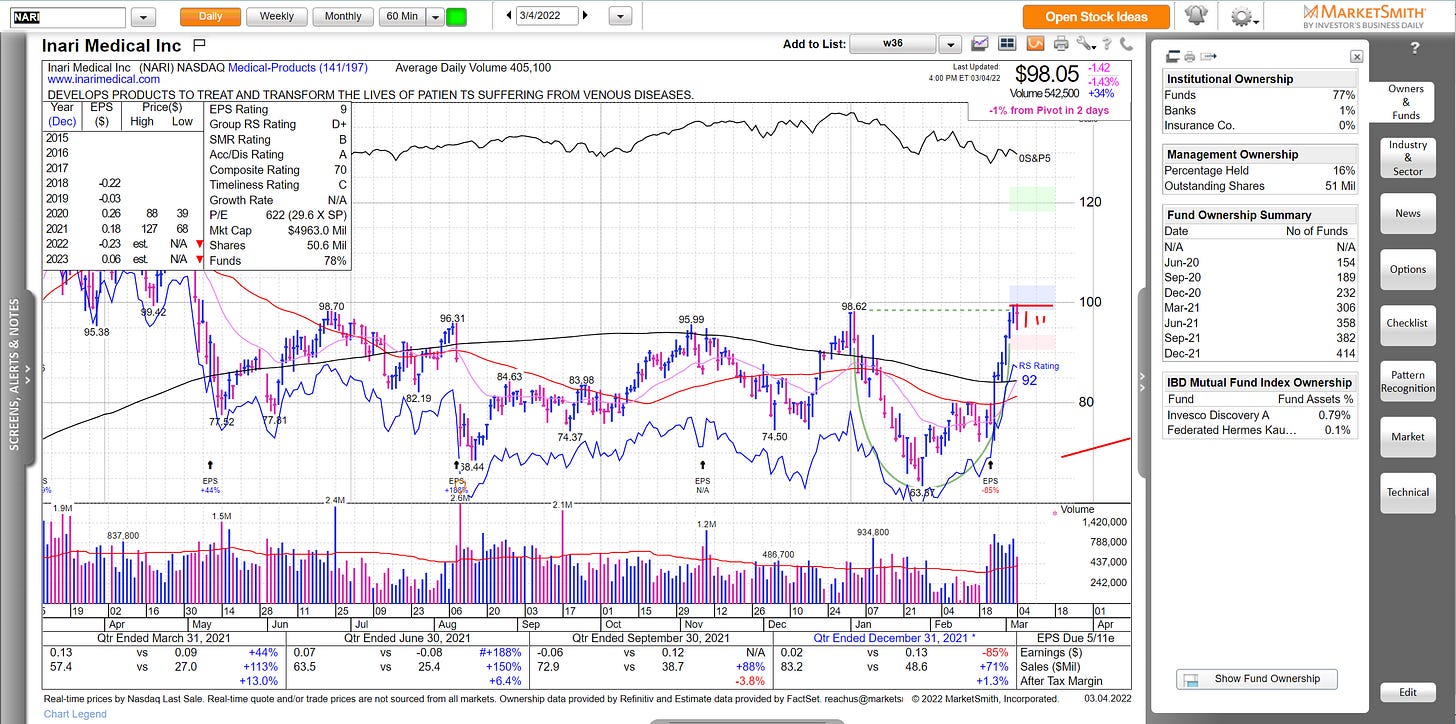Open the Medical-Products (141/197) group link
1456x724 pixels.
click(x=298, y=68)
